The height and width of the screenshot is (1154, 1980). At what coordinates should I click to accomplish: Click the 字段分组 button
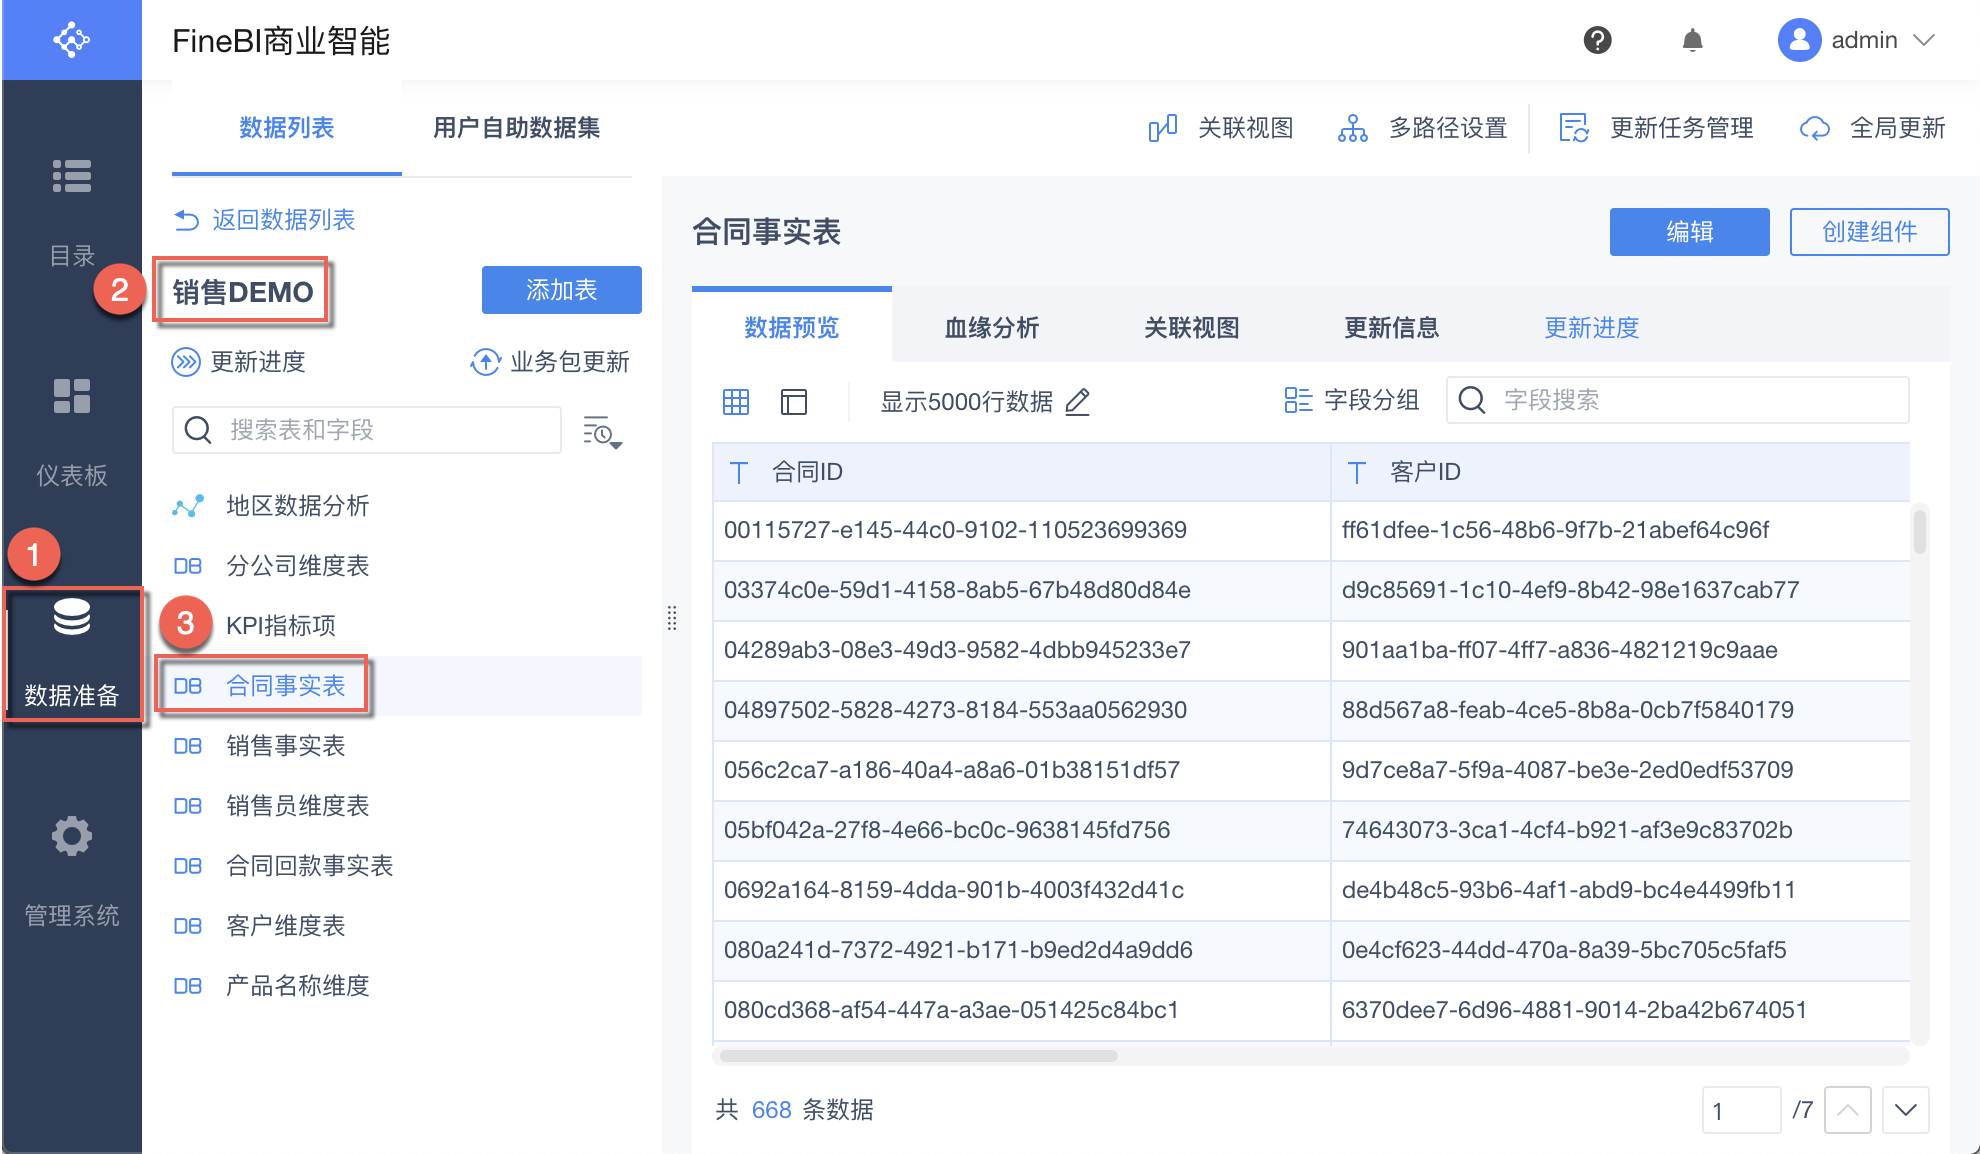coord(1352,401)
